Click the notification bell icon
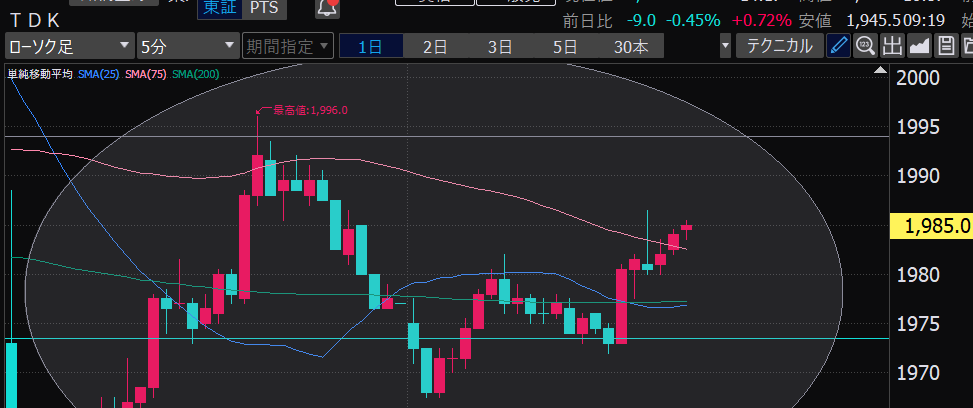 click(326, 9)
